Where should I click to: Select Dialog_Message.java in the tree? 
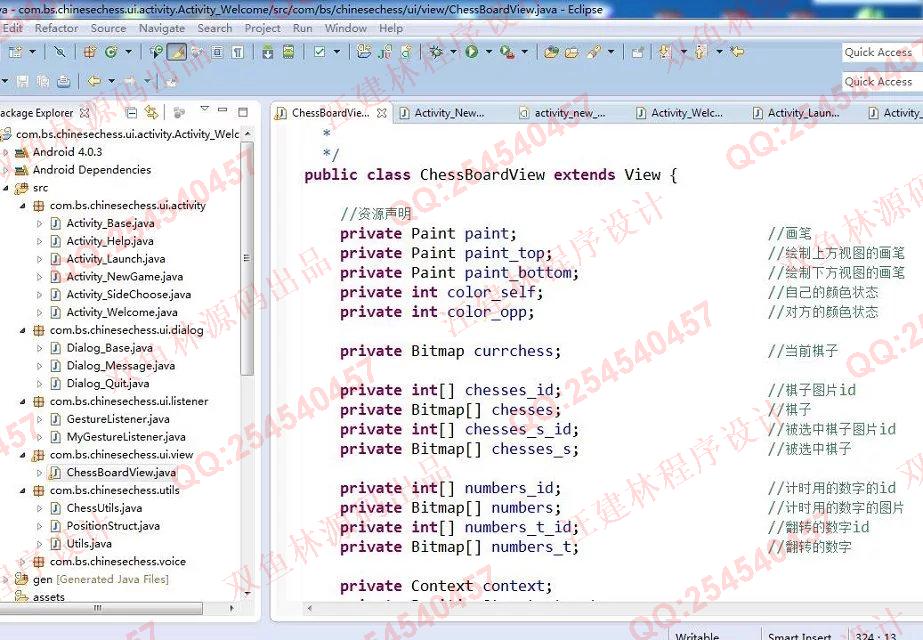coord(121,366)
